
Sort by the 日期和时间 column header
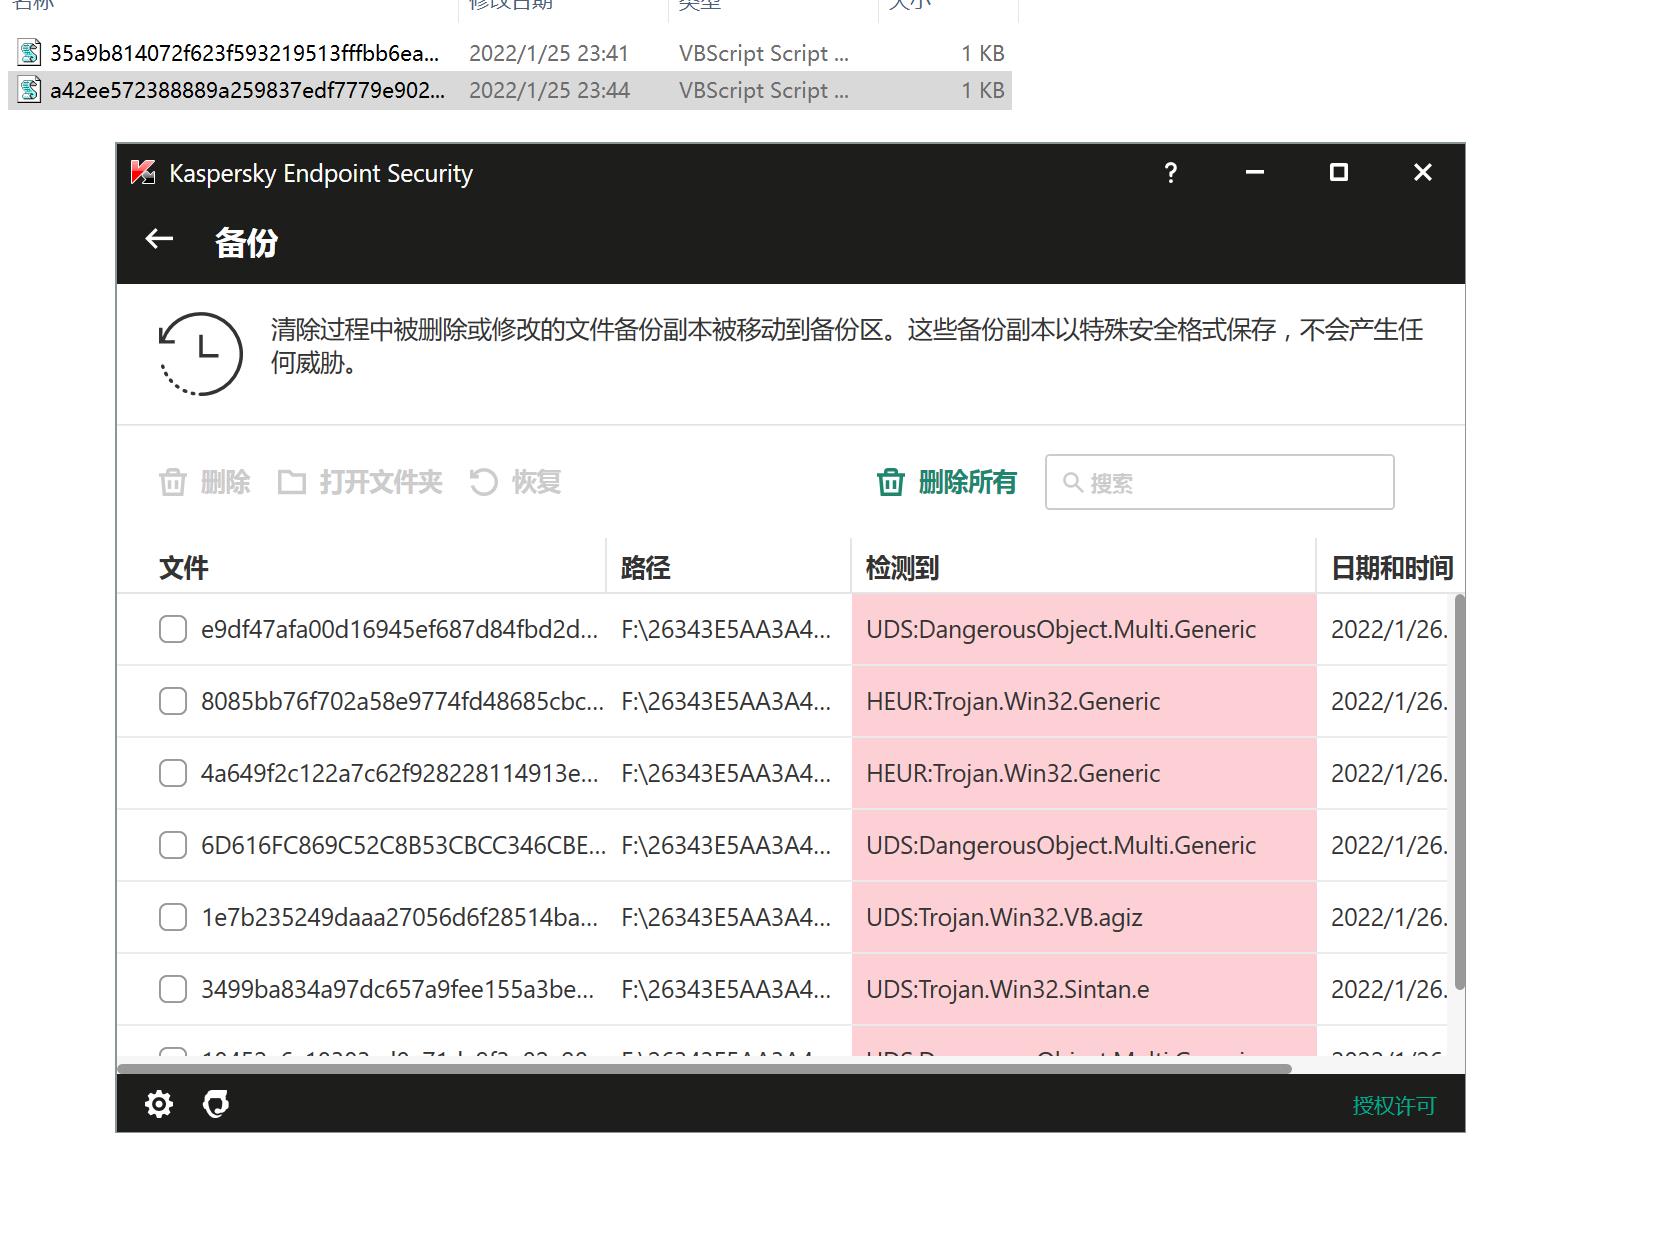click(x=1392, y=568)
